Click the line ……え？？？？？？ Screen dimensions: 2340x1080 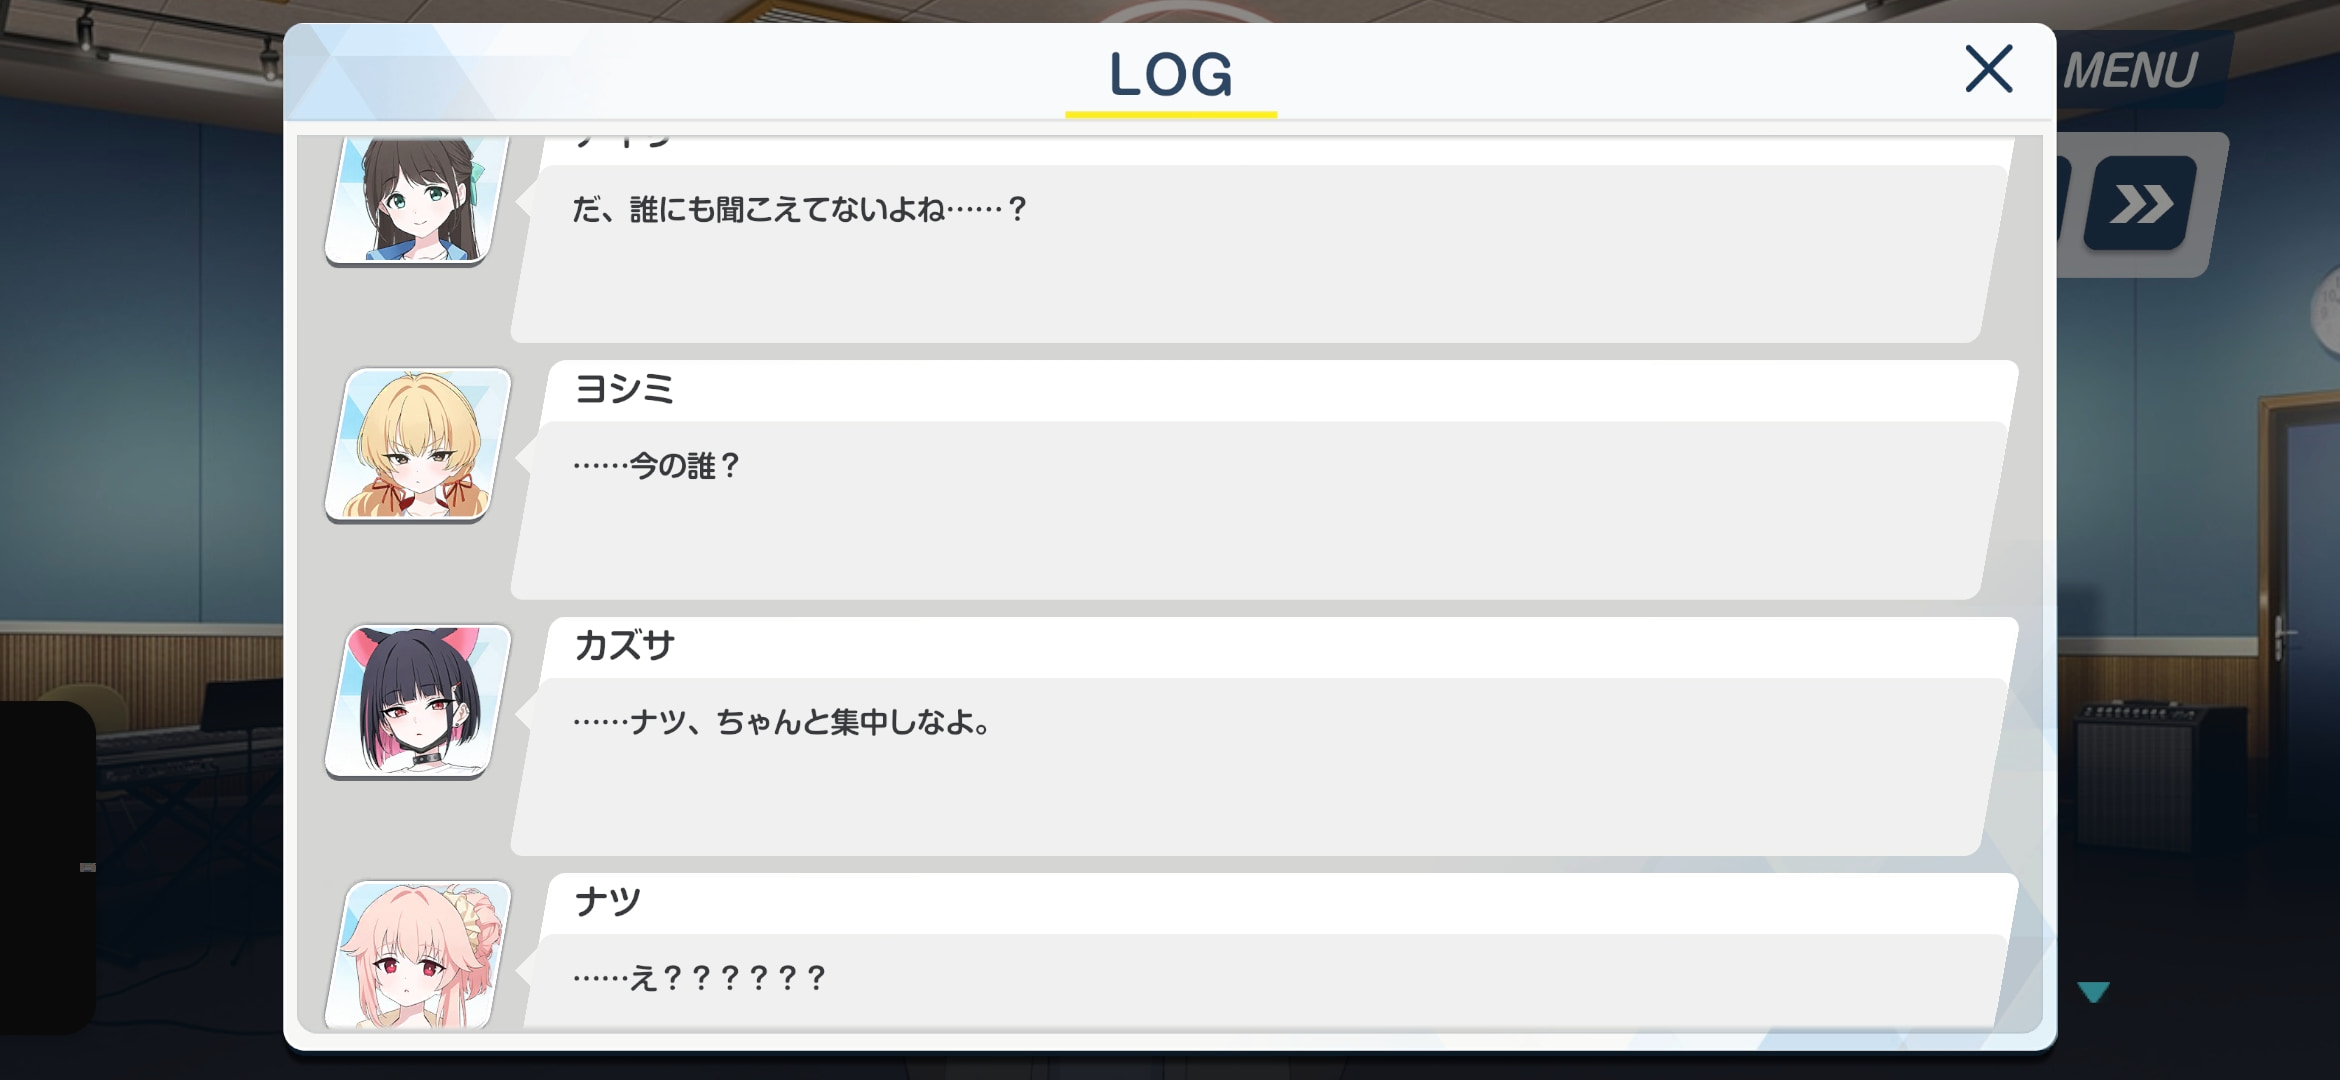point(699,978)
